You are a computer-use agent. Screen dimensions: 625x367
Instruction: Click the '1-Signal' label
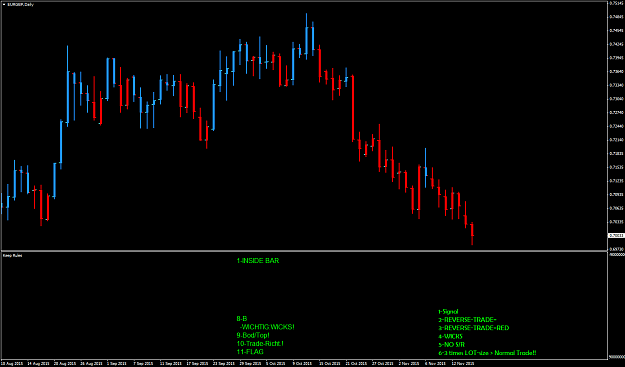[448, 312]
